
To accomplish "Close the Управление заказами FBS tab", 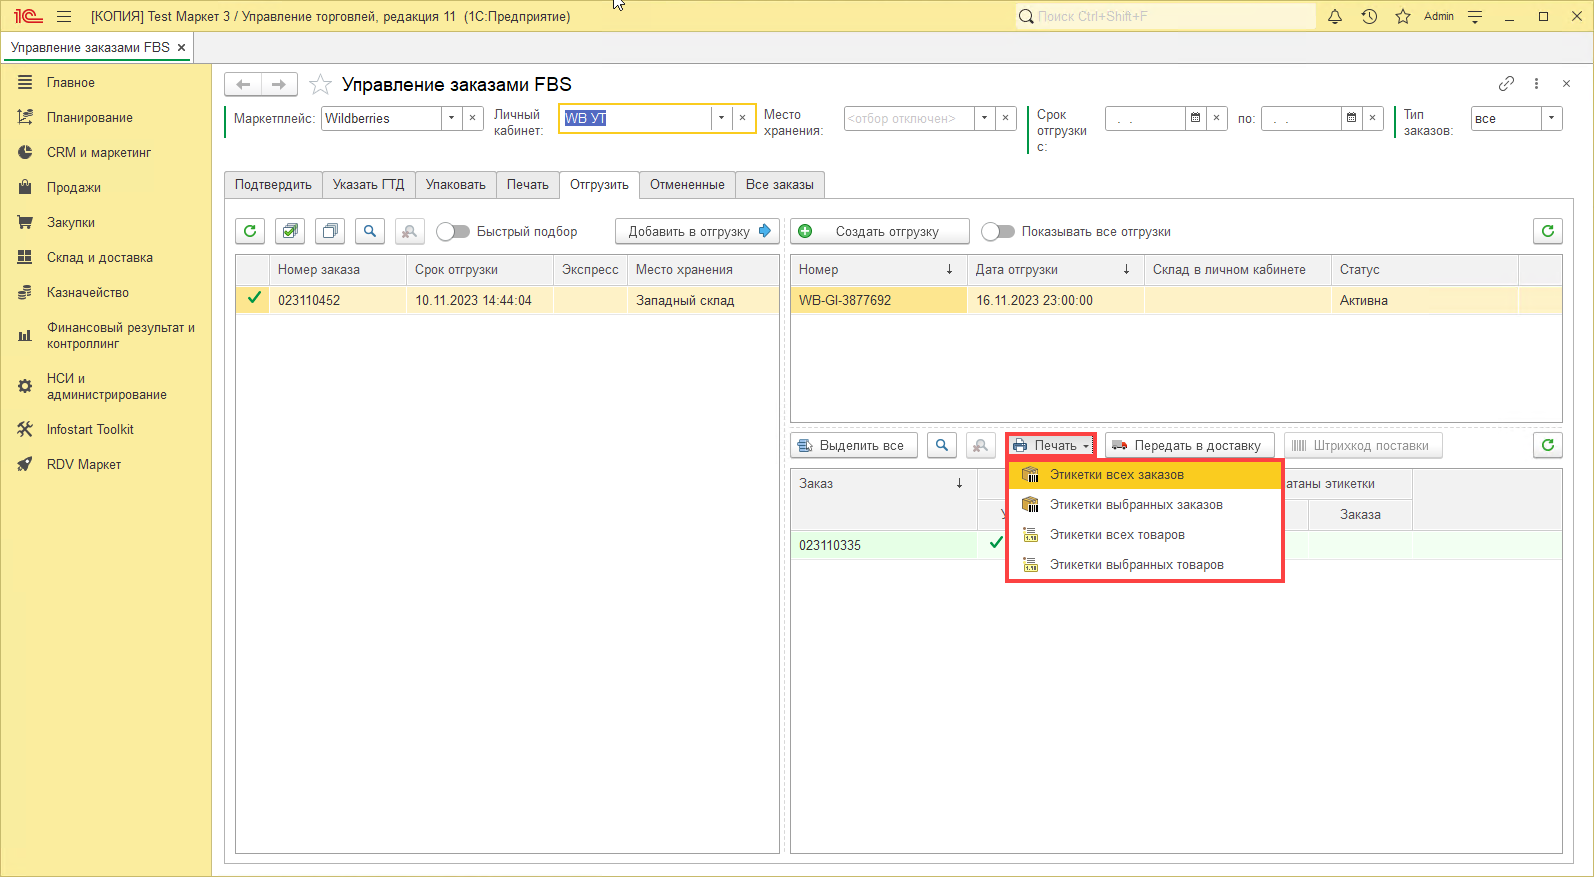I will 181,47.
